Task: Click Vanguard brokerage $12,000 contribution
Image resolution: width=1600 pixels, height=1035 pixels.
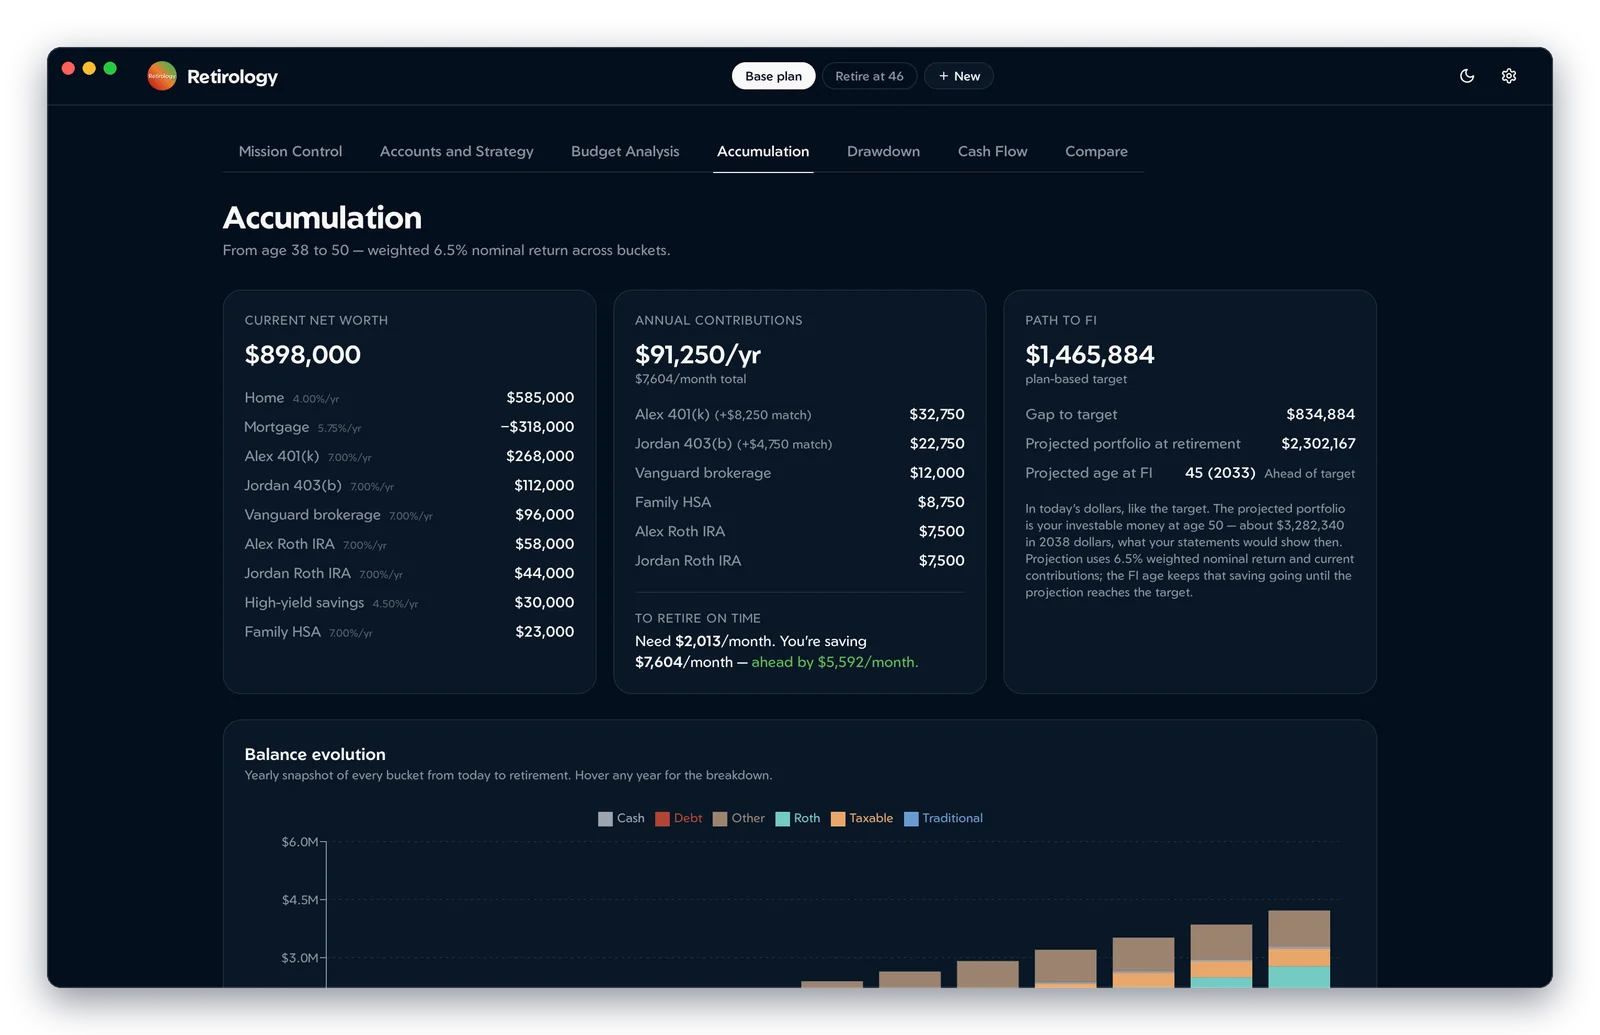Action: pos(799,473)
